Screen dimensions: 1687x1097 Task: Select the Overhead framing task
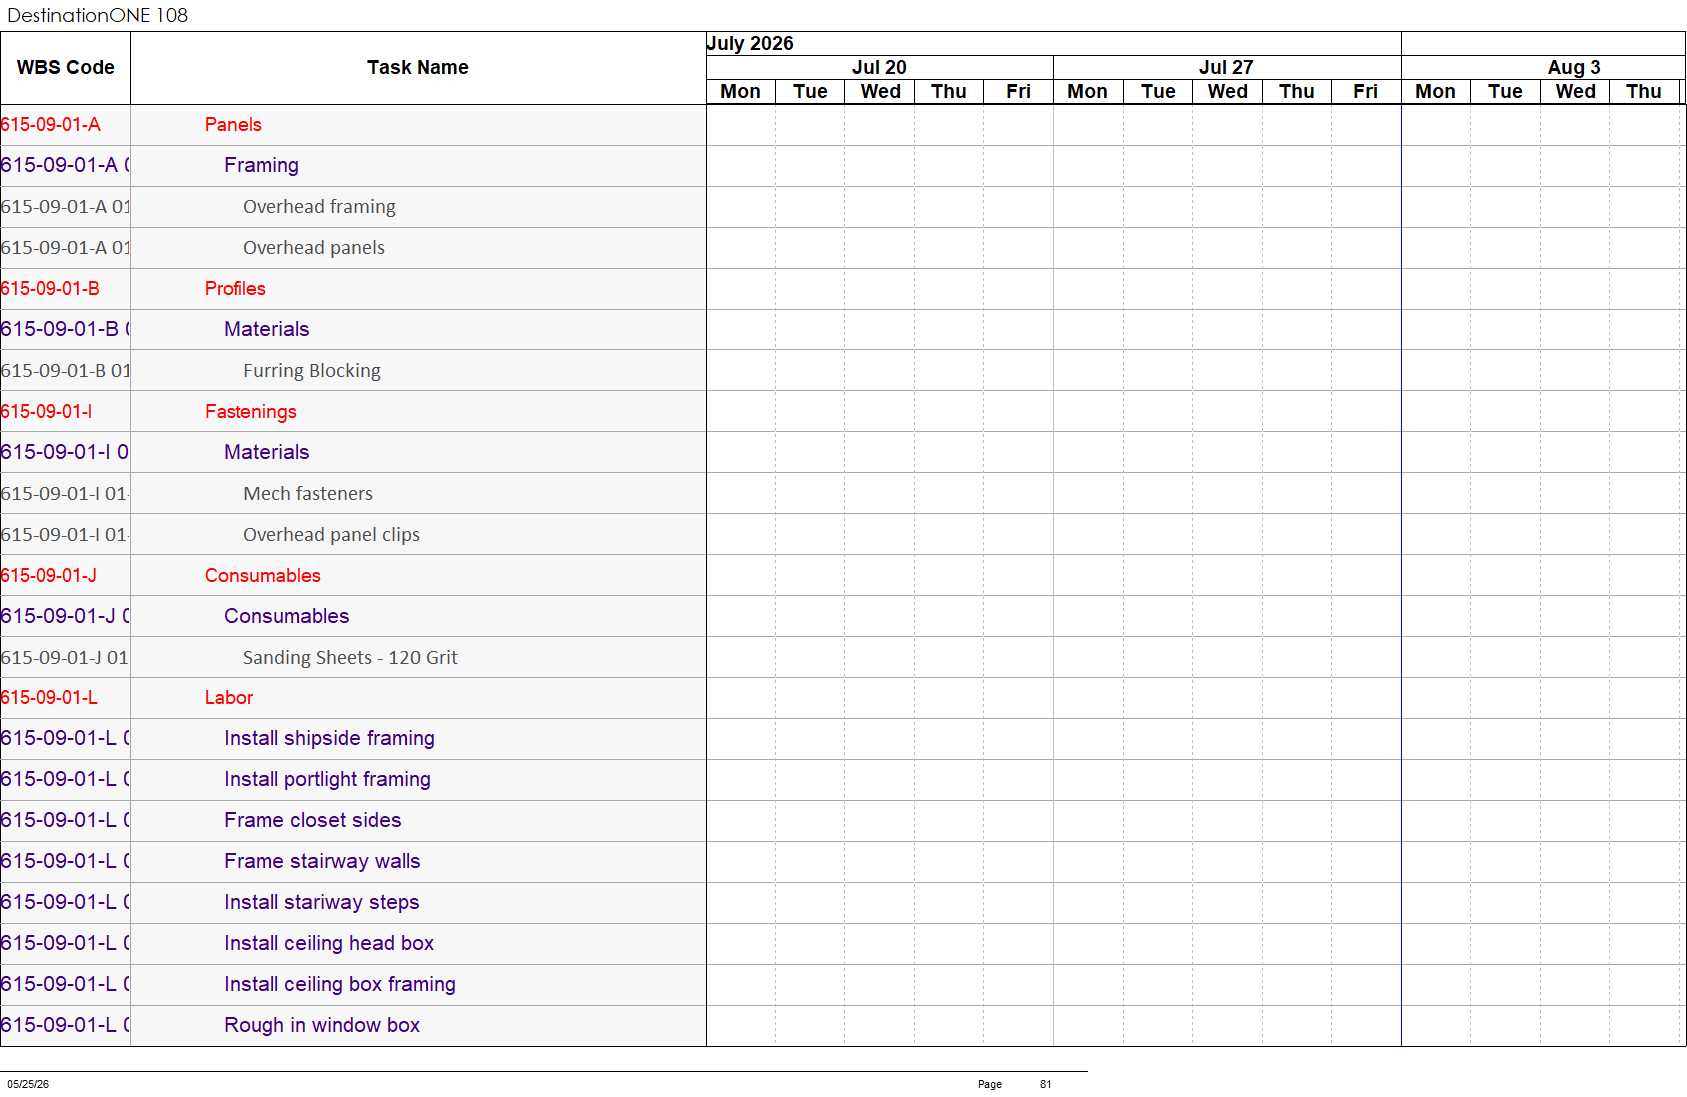coord(319,207)
